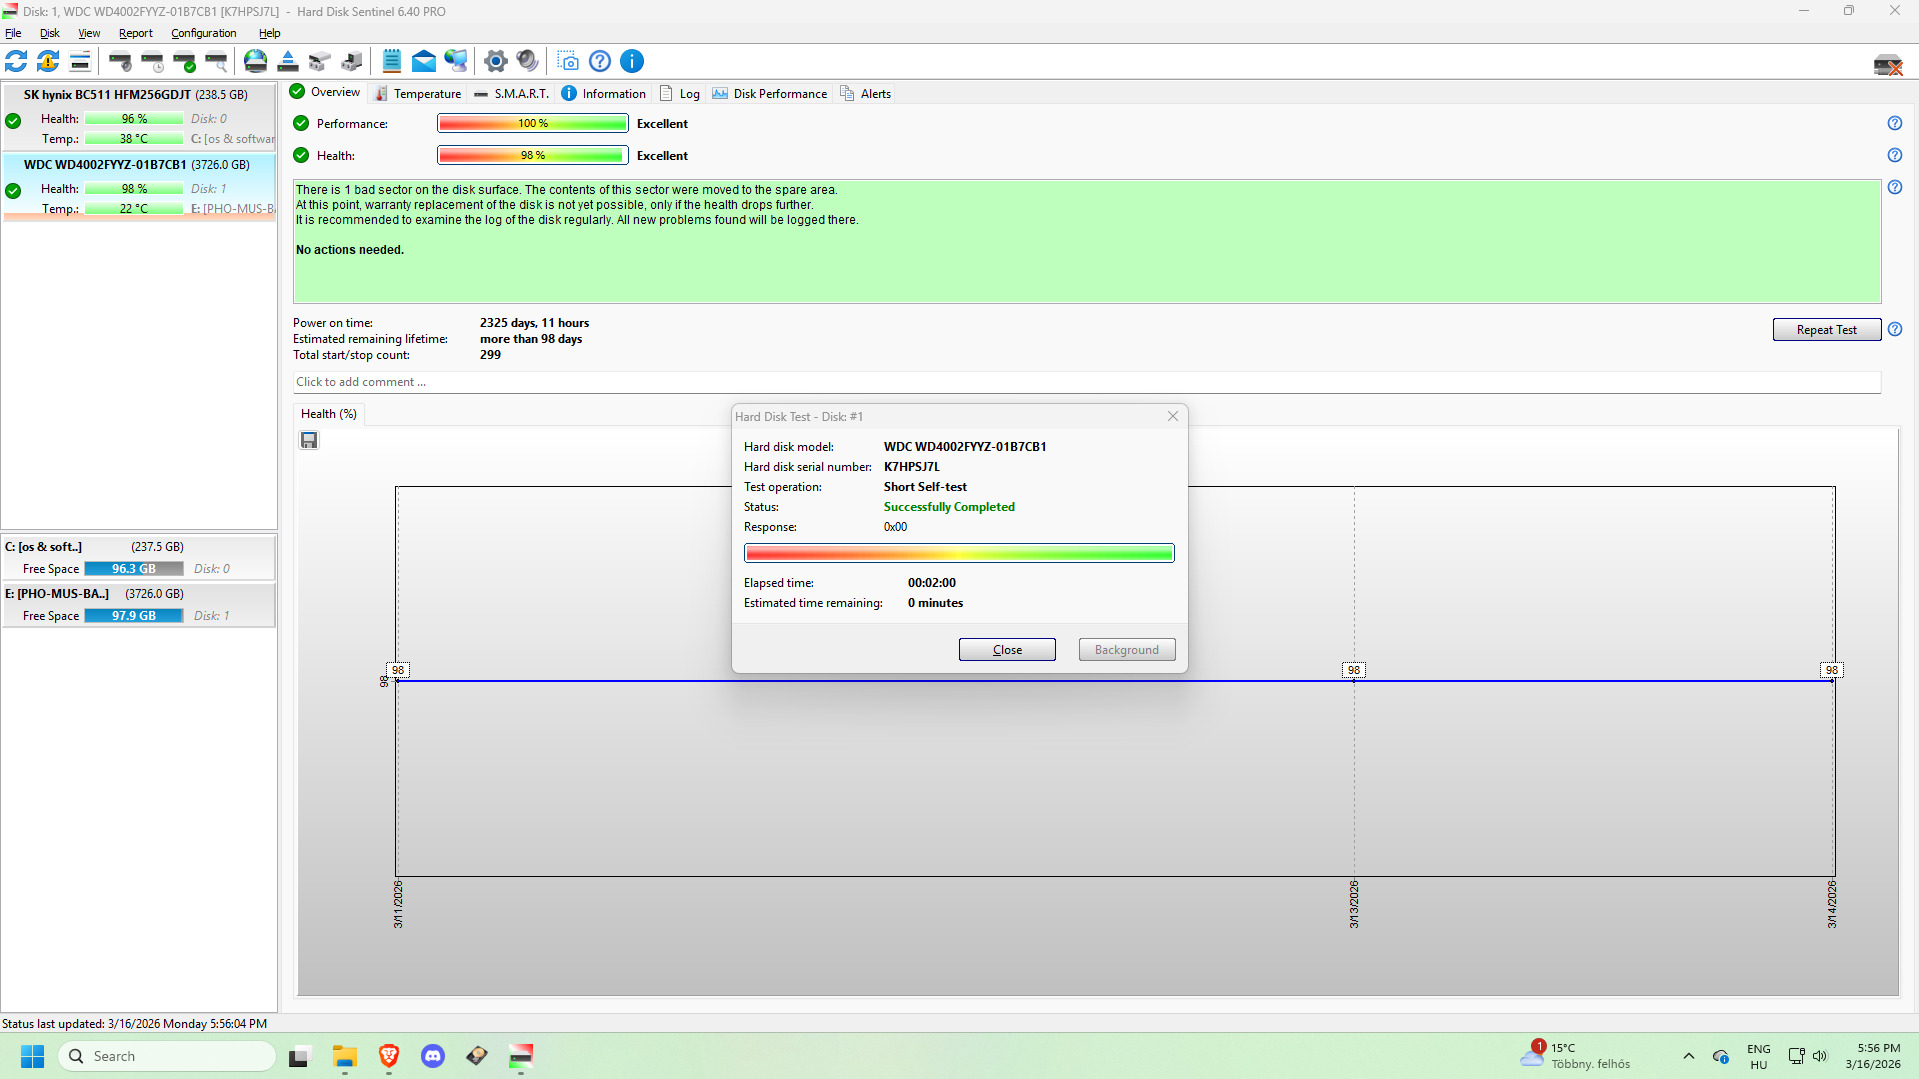Select the C: [os & soft..] partition

click(139, 557)
